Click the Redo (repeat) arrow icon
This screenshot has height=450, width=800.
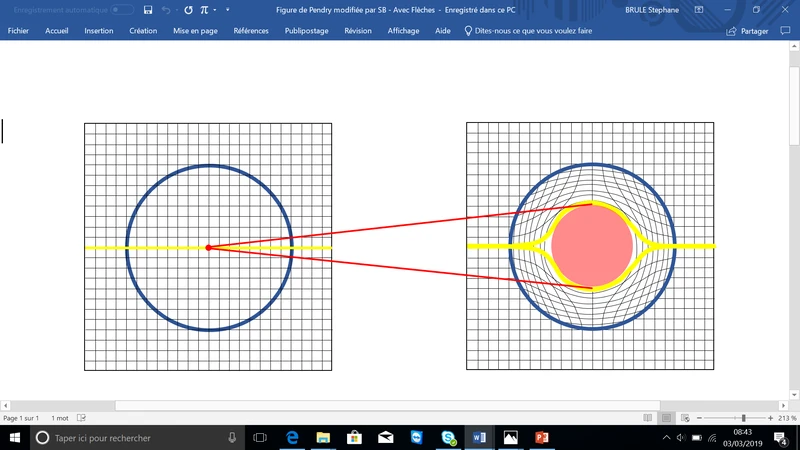pyautogui.click(x=188, y=10)
